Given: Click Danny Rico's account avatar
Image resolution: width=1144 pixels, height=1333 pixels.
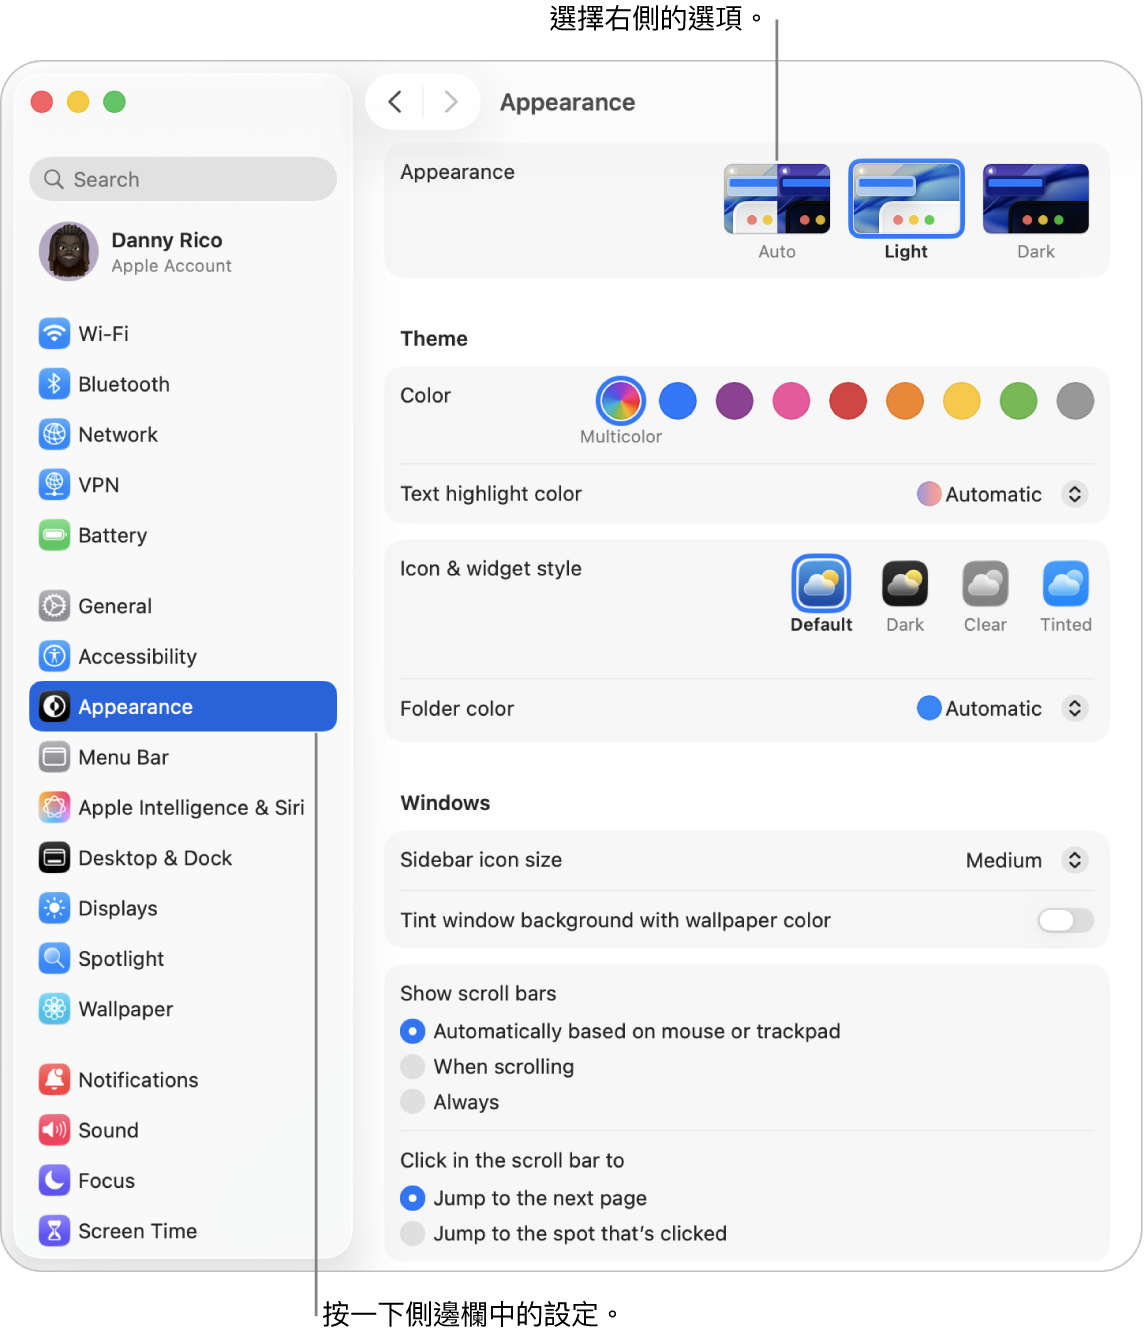Looking at the screenshot, I should click(x=68, y=251).
